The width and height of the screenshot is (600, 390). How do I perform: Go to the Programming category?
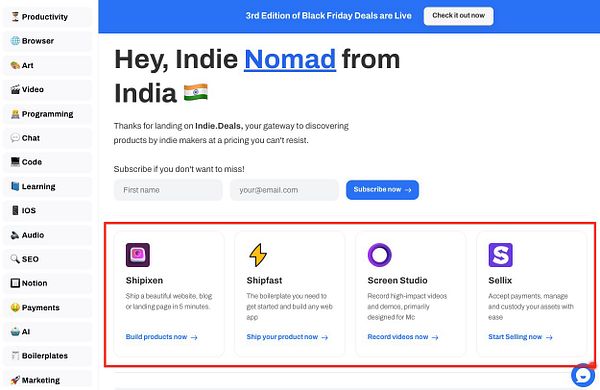coord(47,114)
